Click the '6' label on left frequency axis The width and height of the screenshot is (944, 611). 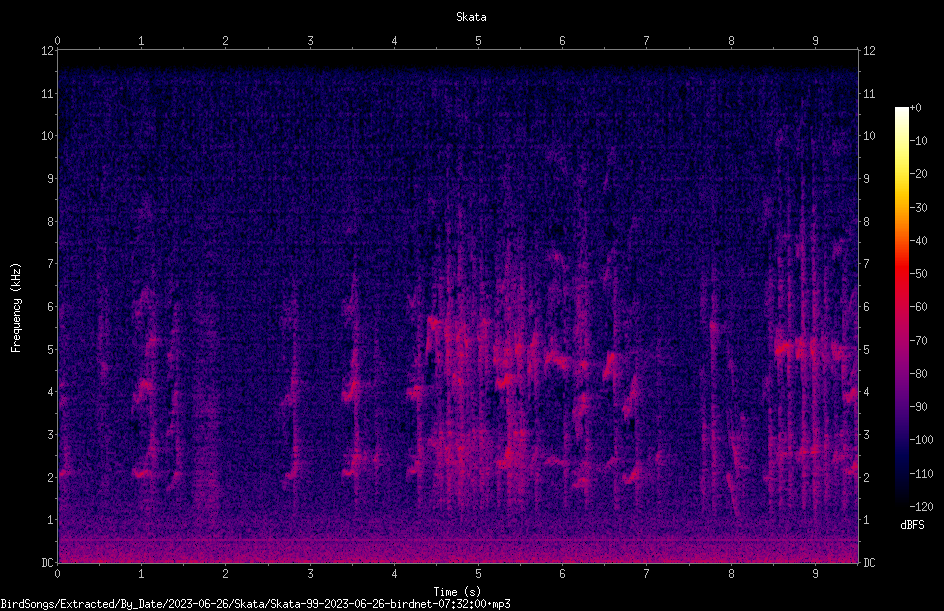pyautogui.click(x=51, y=307)
